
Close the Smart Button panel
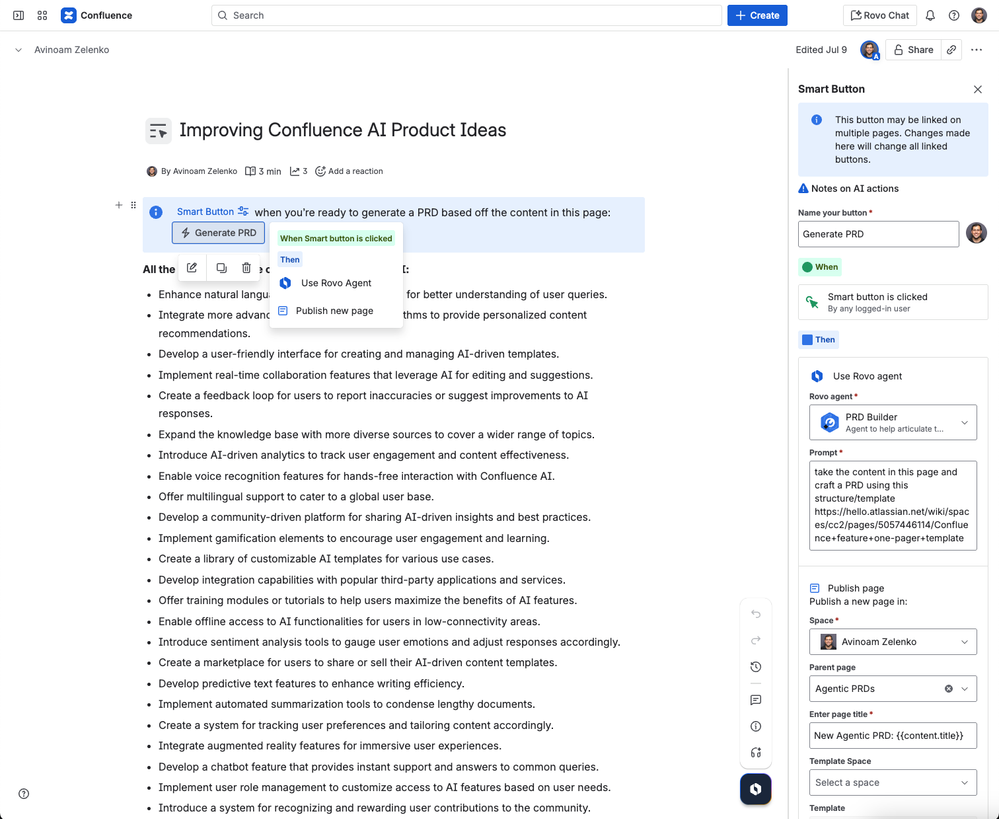tap(978, 89)
